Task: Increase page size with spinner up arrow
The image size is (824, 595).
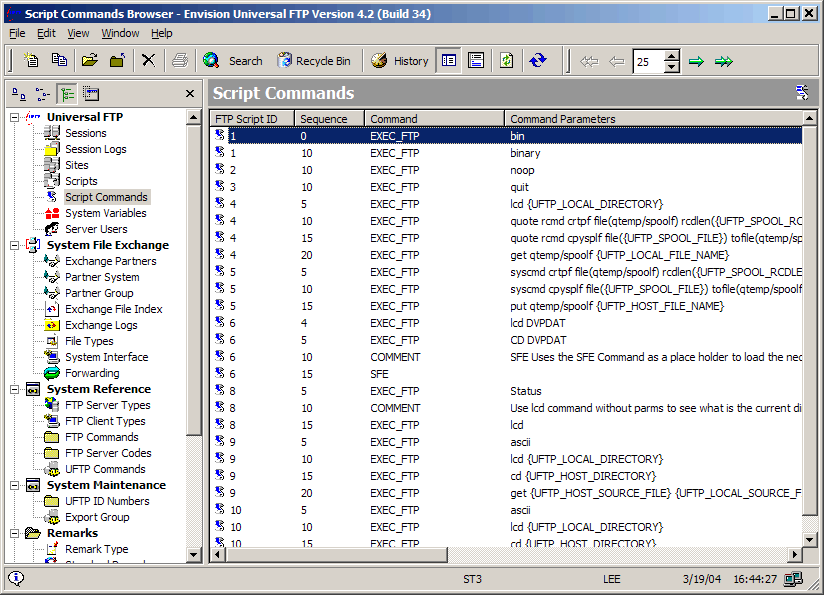Action: coord(672,56)
